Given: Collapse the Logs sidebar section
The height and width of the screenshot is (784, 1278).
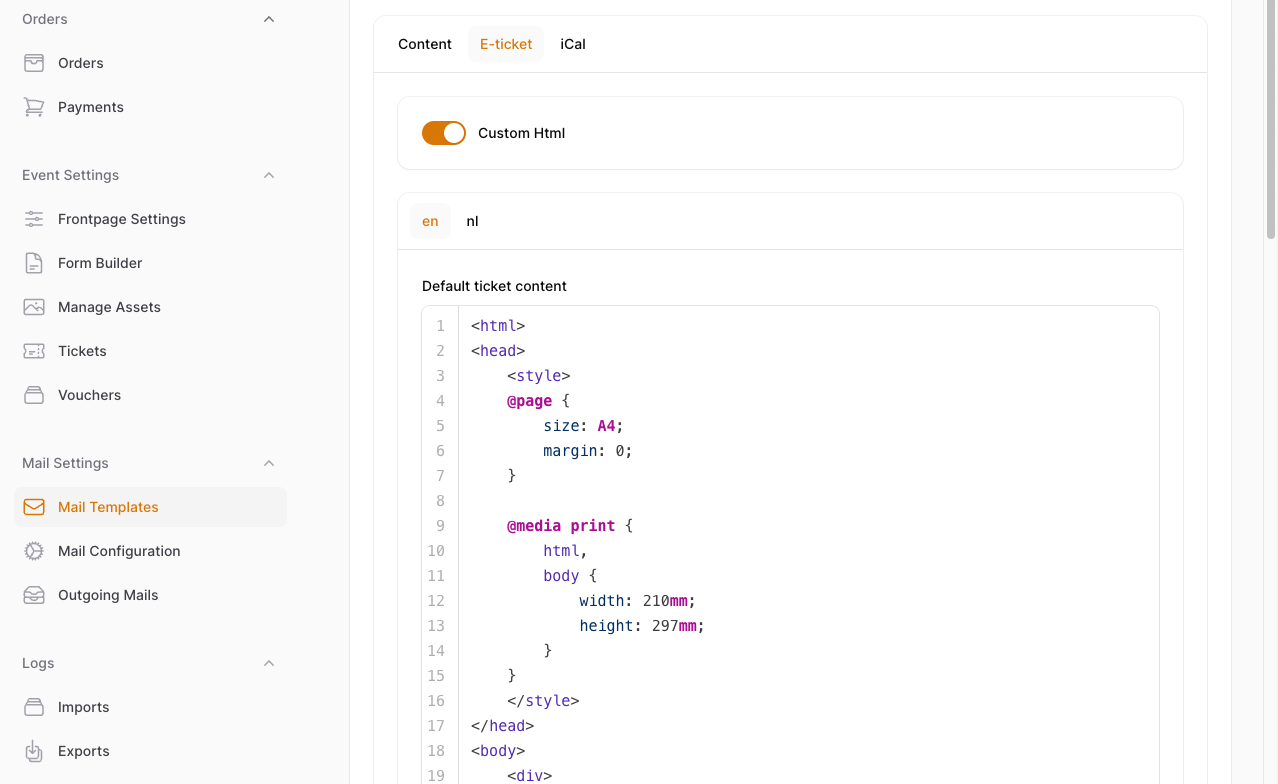Looking at the screenshot, I should tap(268, 663).
